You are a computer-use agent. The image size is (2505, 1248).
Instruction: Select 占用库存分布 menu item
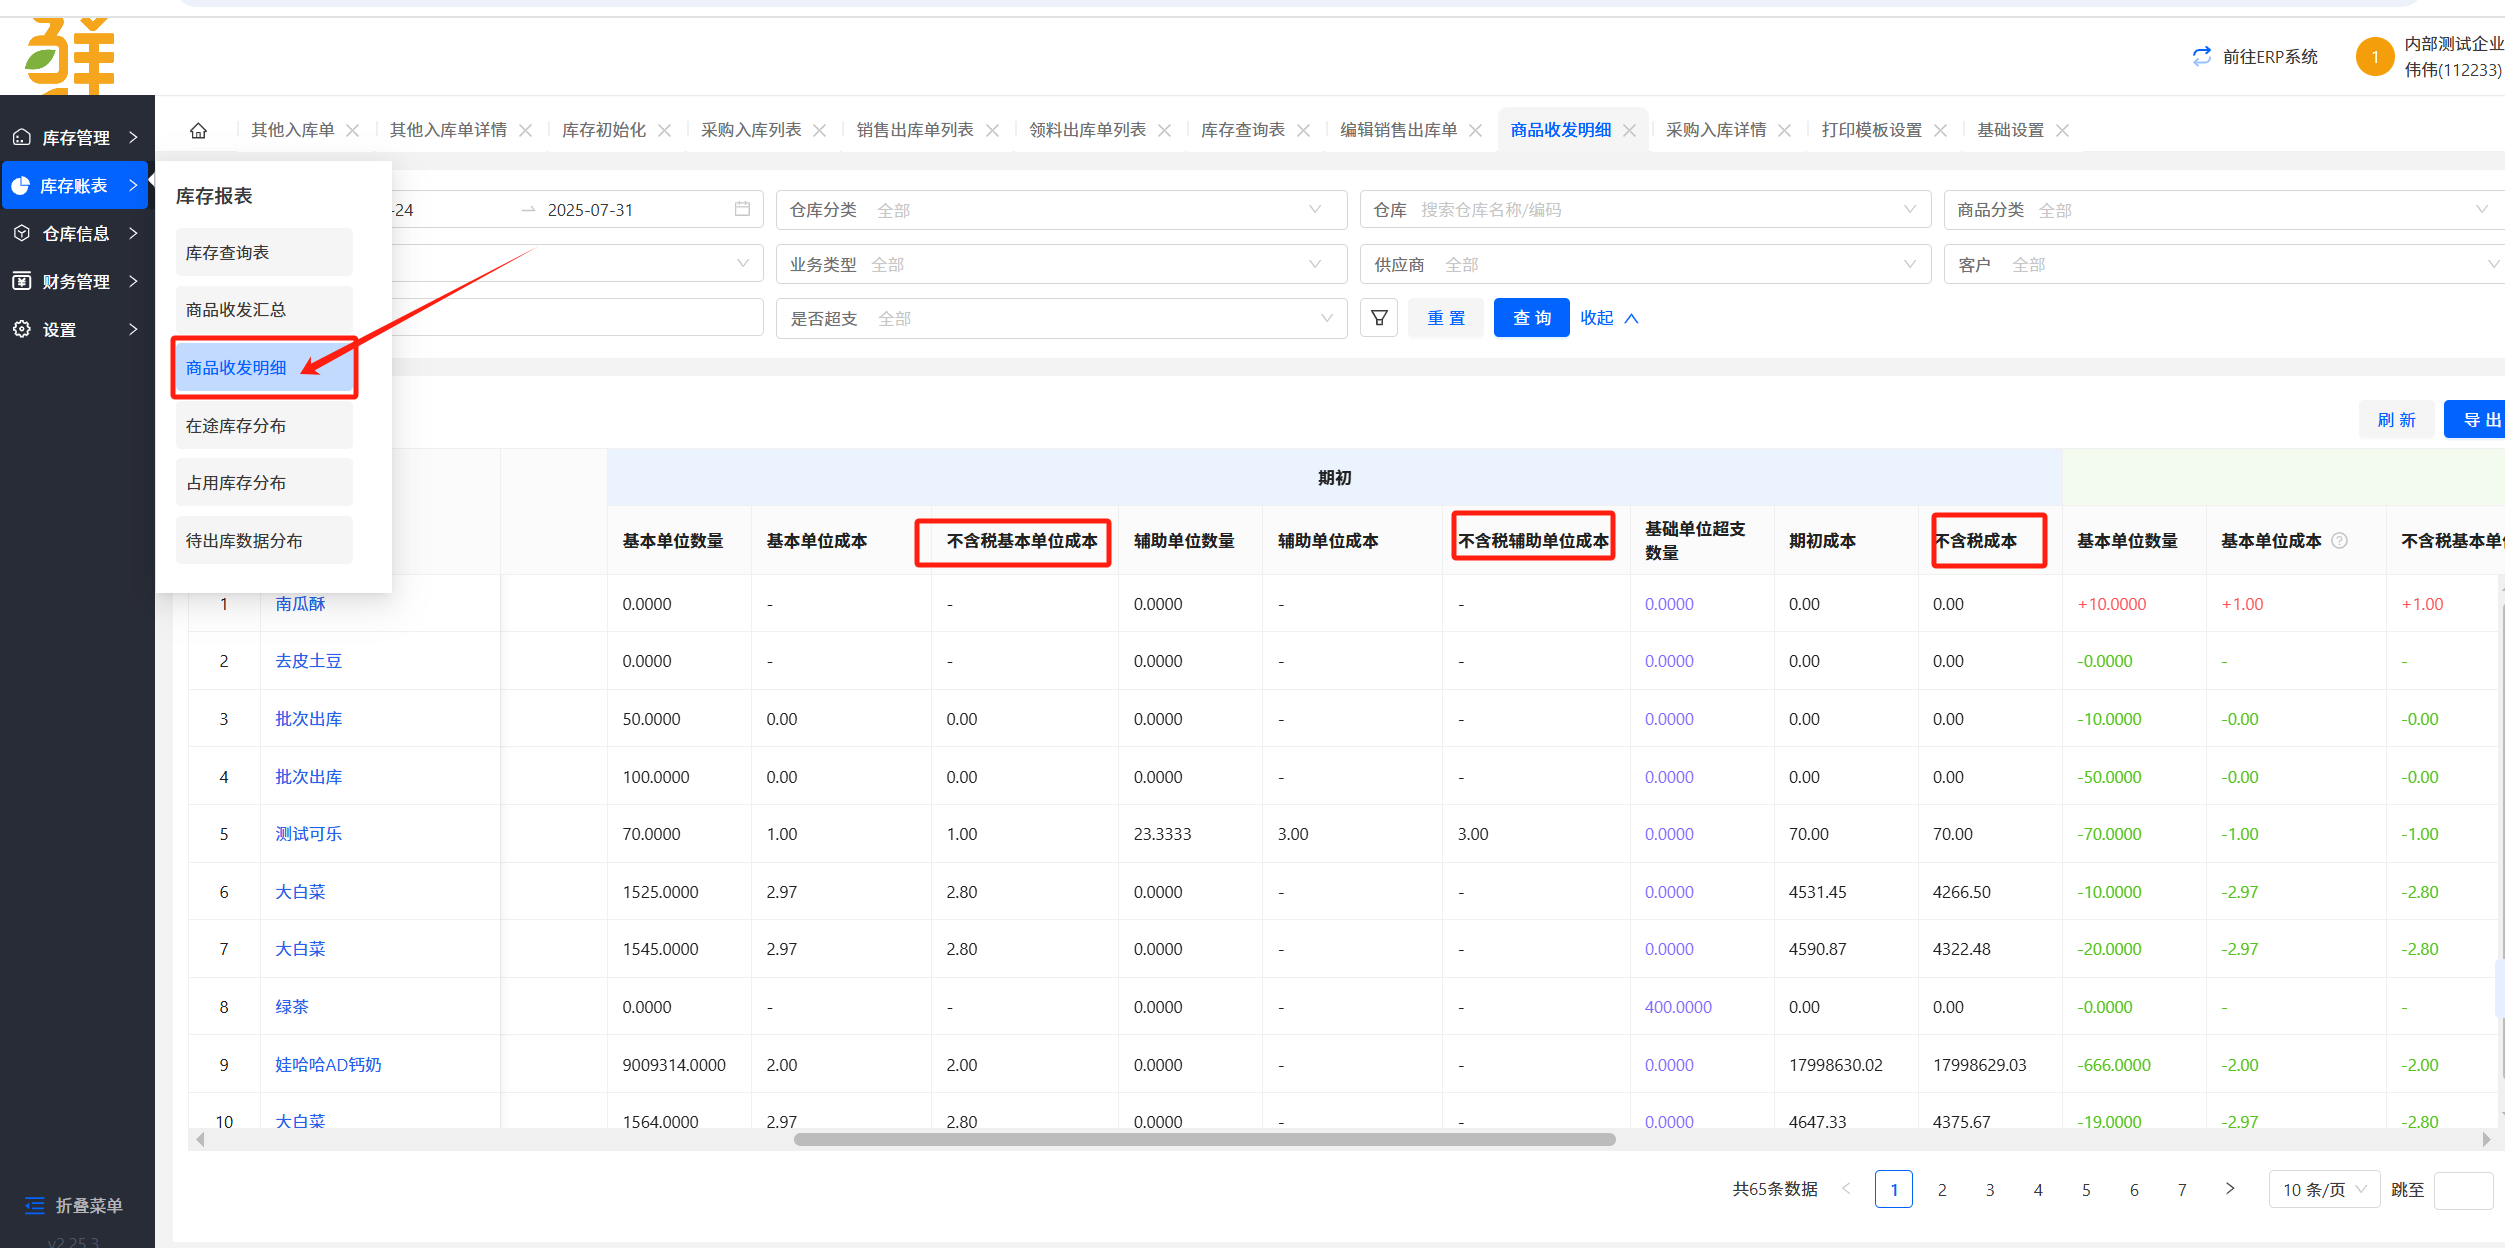point(264,483)
